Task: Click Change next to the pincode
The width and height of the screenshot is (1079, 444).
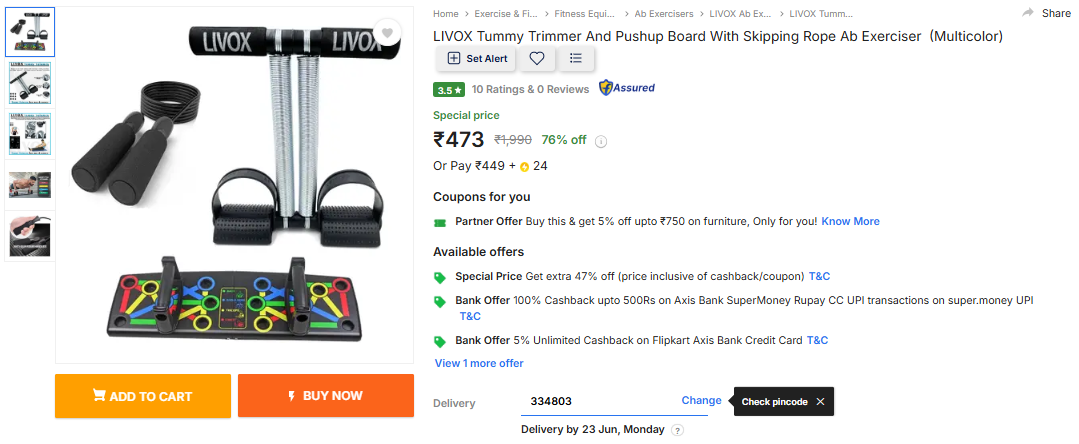Action: (701, 400)
